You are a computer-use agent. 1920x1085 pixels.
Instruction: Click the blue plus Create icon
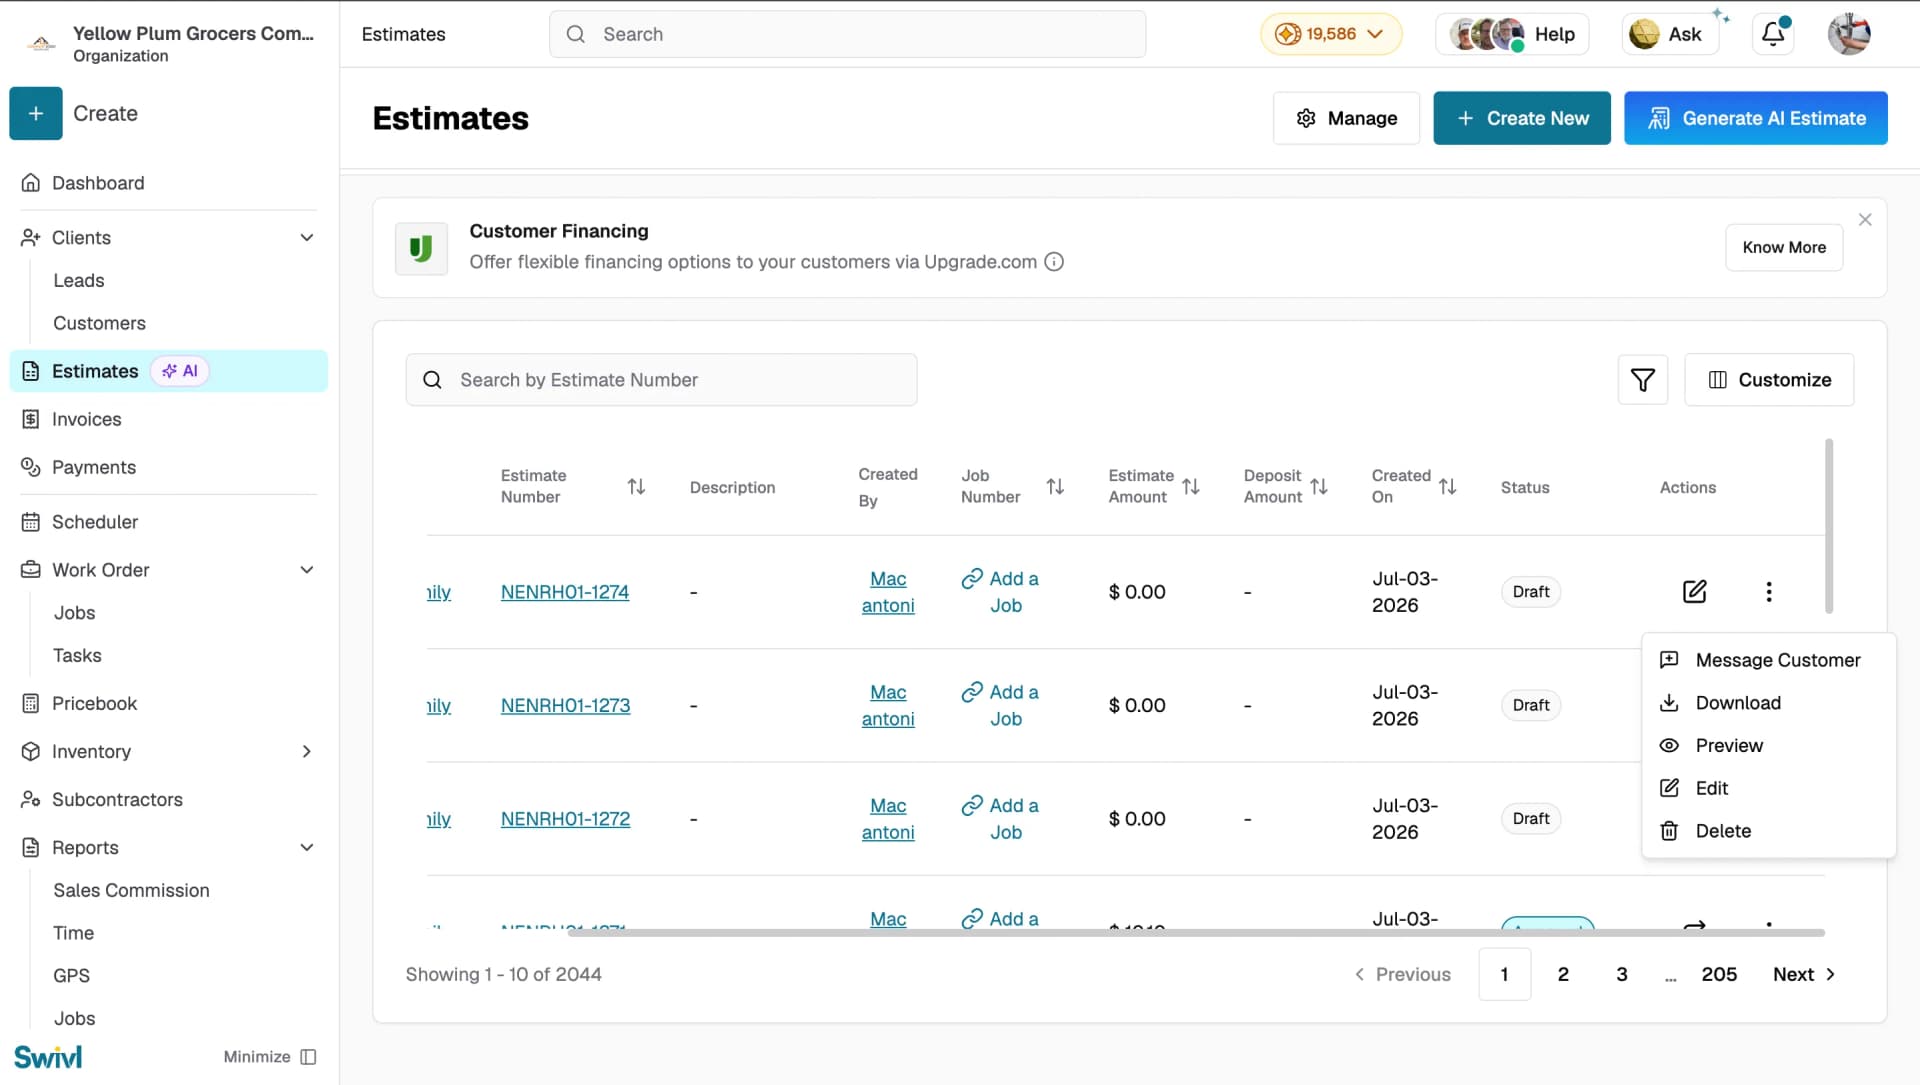(x=36, y=113)
